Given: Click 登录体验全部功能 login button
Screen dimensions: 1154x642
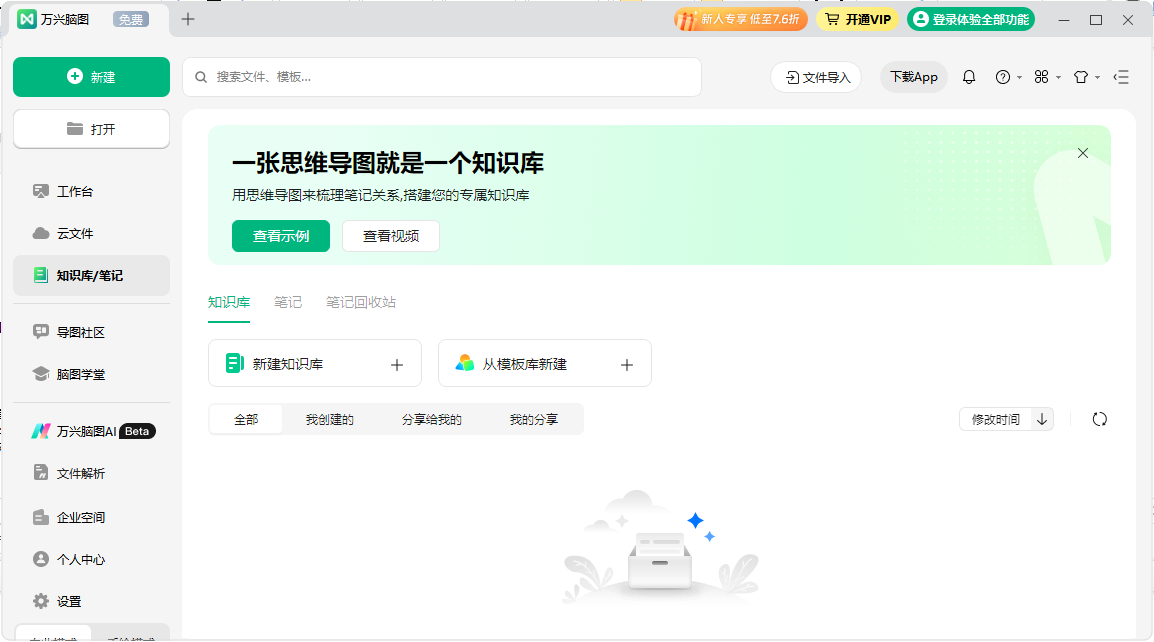Looking at the screenshot, I should [x=971, y=19].
